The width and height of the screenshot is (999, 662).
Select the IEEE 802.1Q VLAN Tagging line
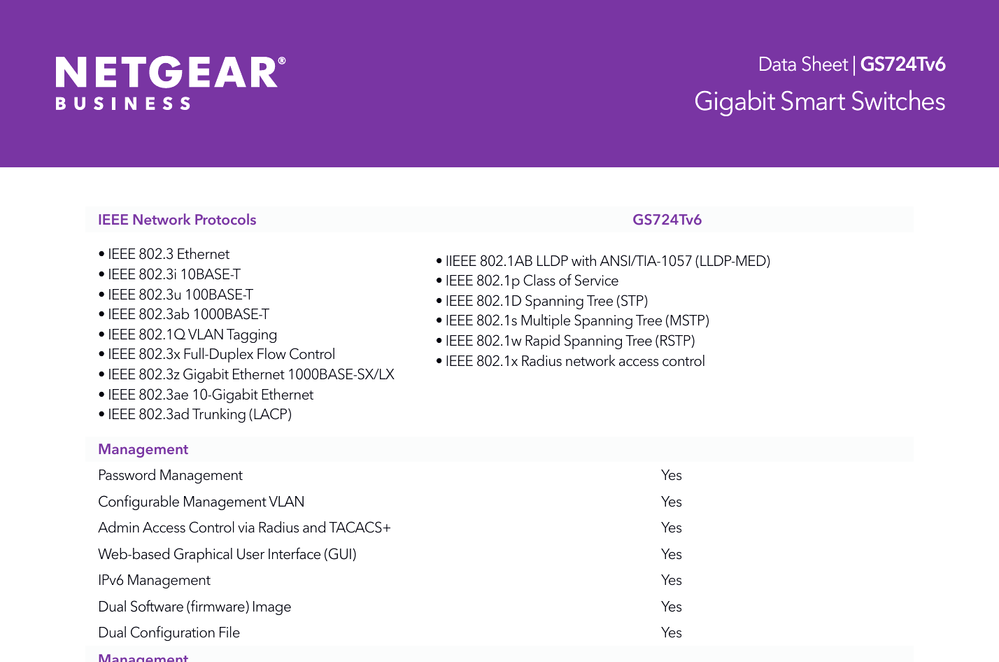pyautogui.click(x=192, y=334)
